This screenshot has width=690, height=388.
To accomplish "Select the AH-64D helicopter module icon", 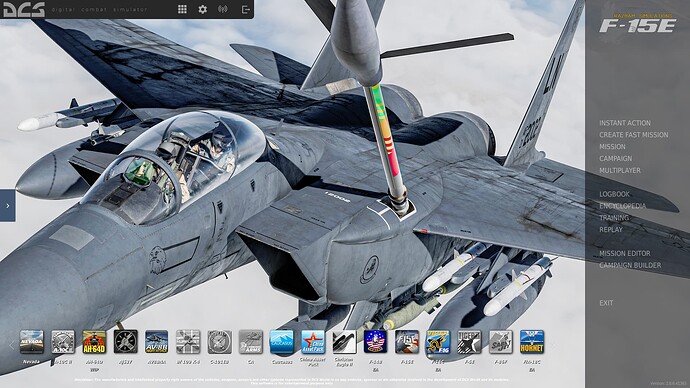I will click(x=94, y=342).
